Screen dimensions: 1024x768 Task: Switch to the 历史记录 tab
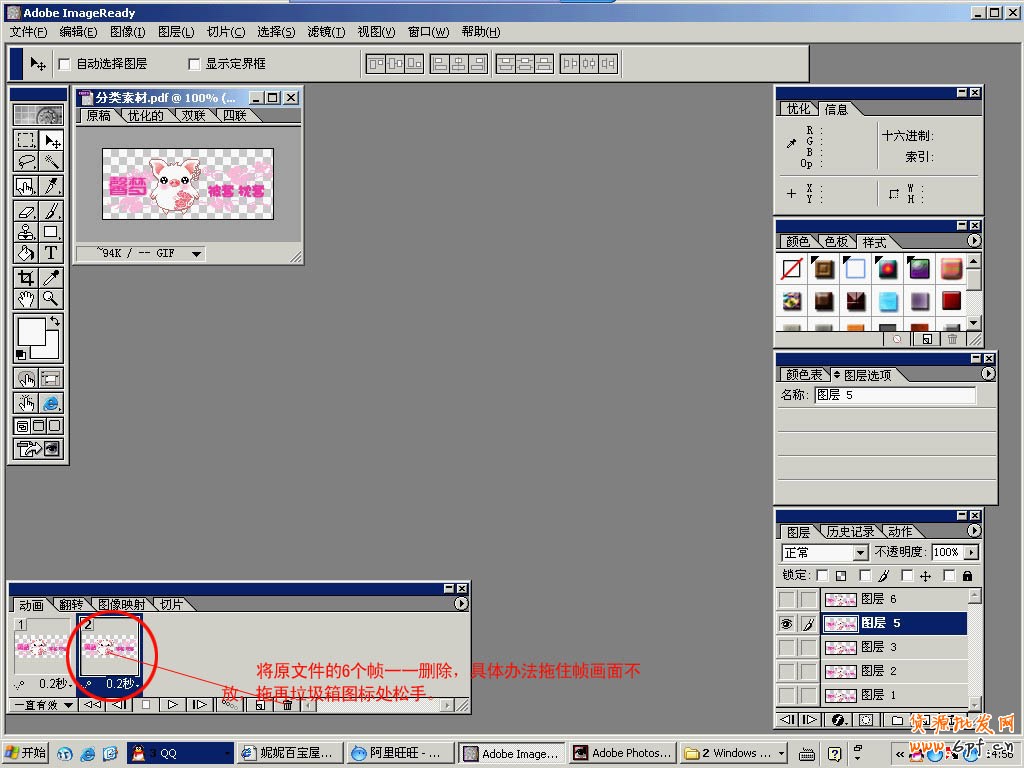pyautogui.click(x=849, y=532)
